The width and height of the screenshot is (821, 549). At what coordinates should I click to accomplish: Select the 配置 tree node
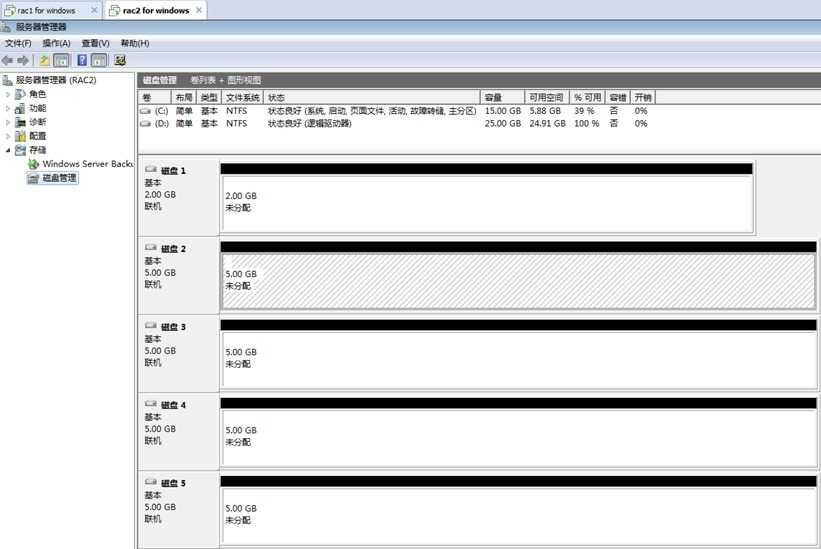[x=38, y=136]
